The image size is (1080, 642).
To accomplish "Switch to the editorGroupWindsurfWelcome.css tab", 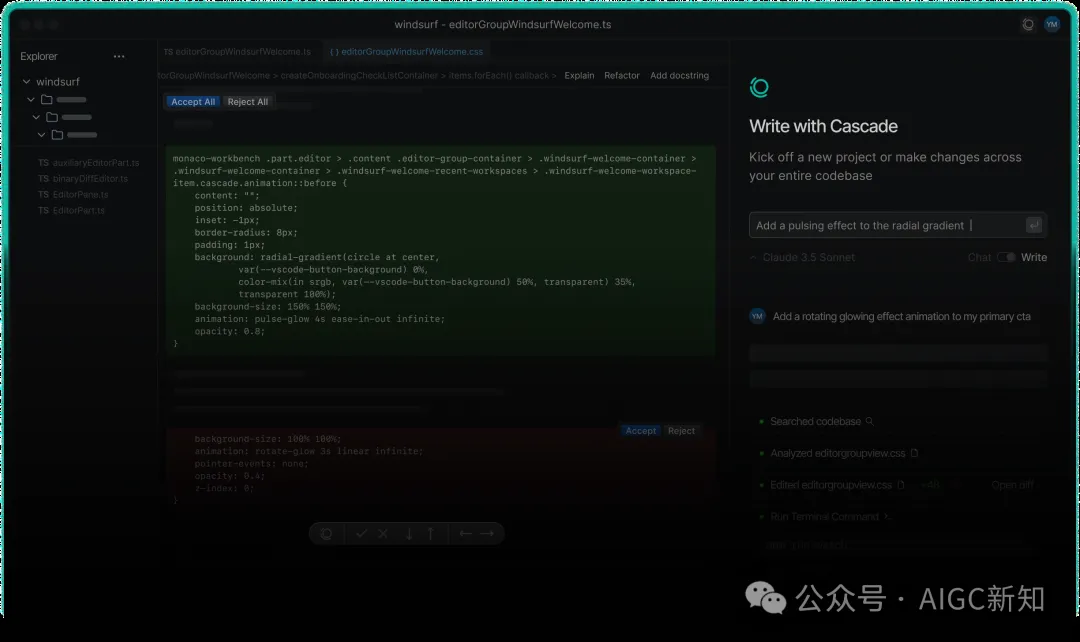I will click(405, 51).
